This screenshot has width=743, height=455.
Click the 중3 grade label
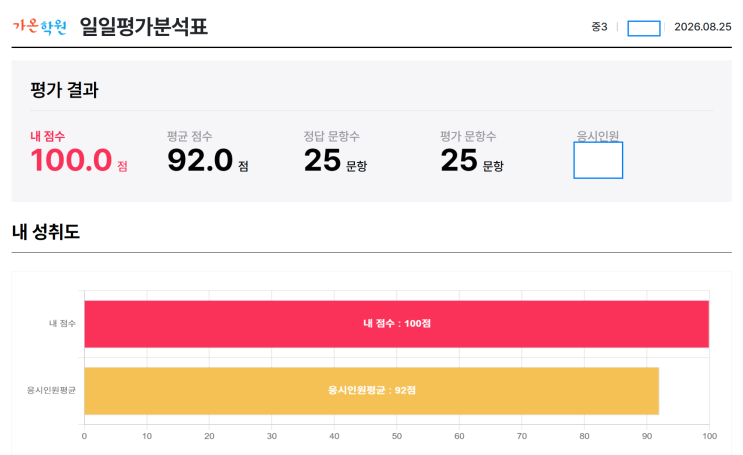click(599, 27)
